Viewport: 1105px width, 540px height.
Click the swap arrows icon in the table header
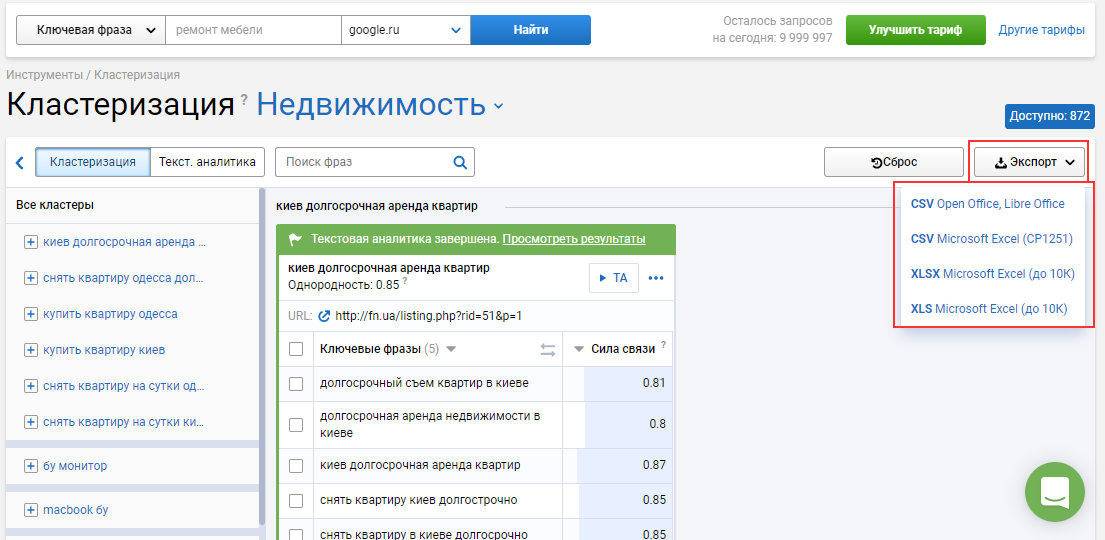pos(548,349)
